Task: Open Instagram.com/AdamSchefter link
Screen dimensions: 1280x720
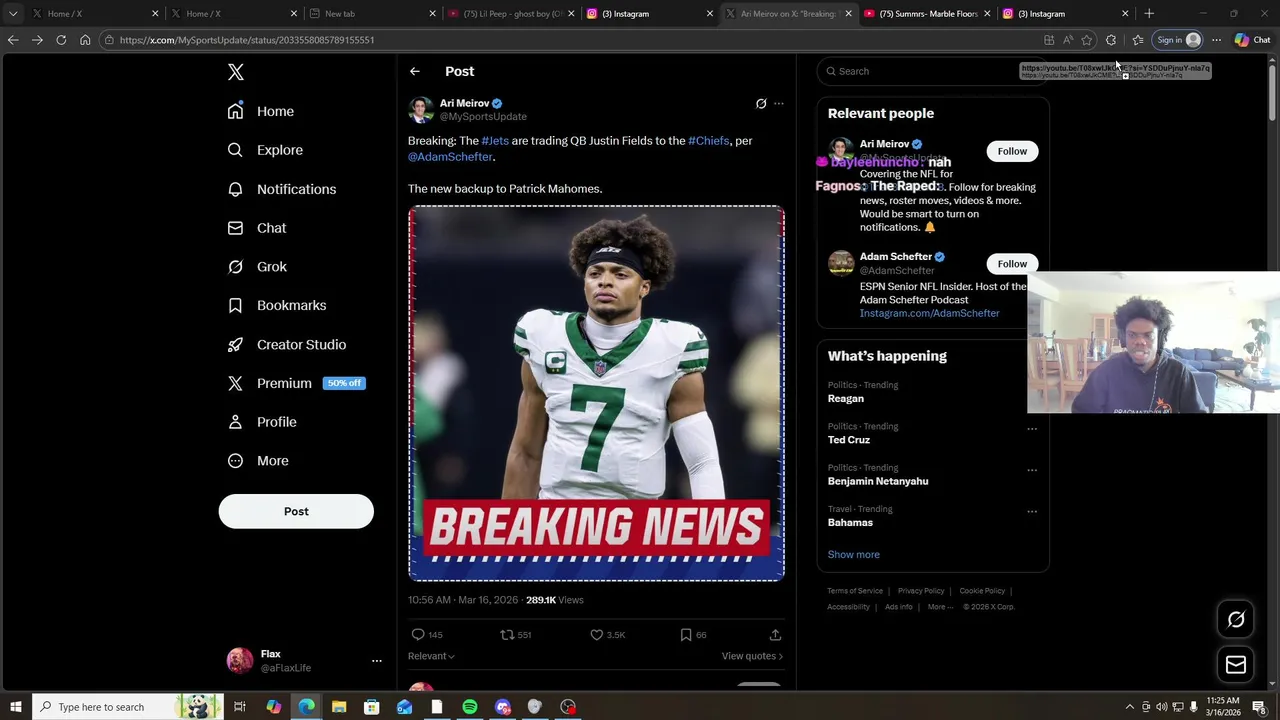Action: [929, 313]
